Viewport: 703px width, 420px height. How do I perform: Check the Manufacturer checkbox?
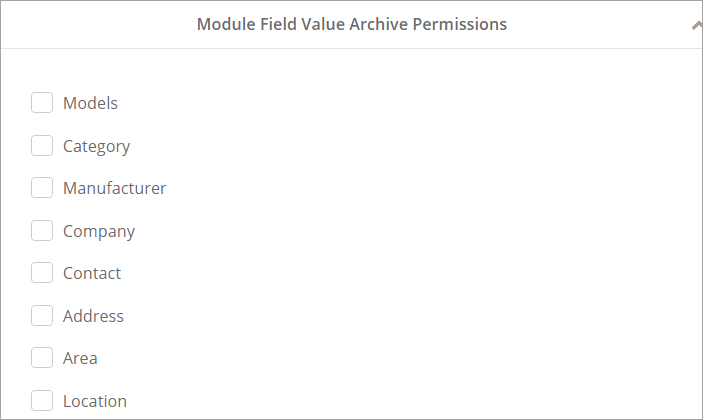[42, 188]
